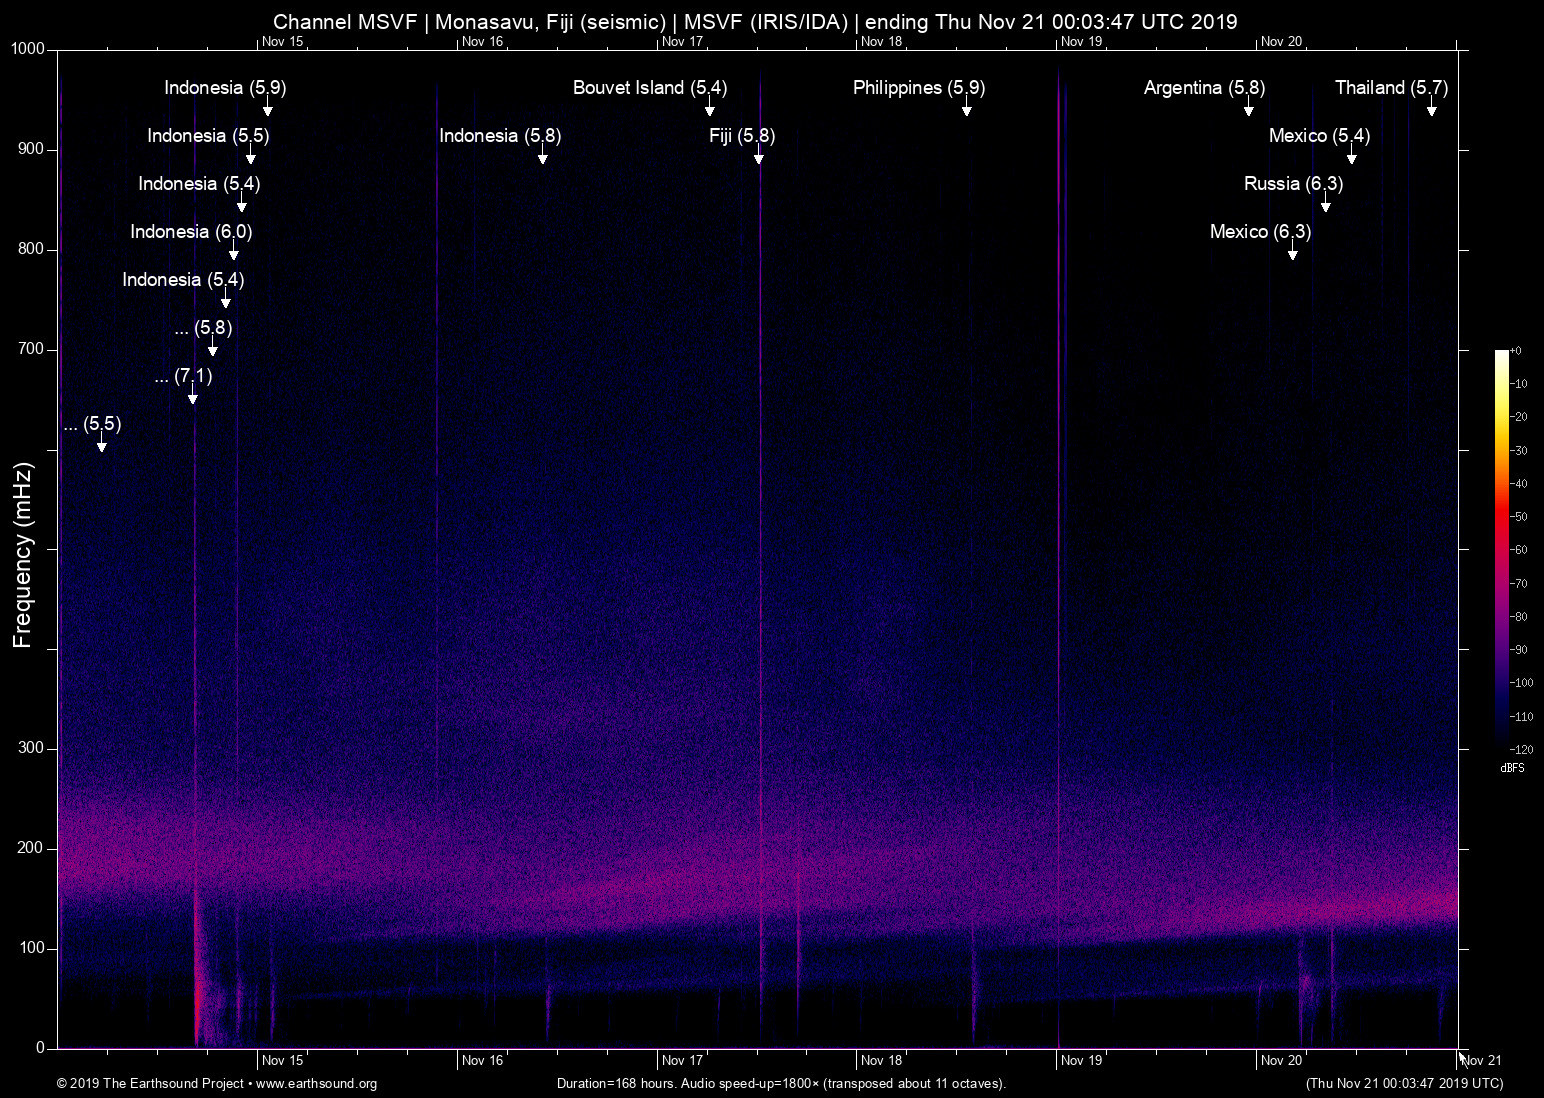1544x1098 pixels.
Task: Click the Philippines (5.9) earthquake annotation
Action: tap(918, 88)
